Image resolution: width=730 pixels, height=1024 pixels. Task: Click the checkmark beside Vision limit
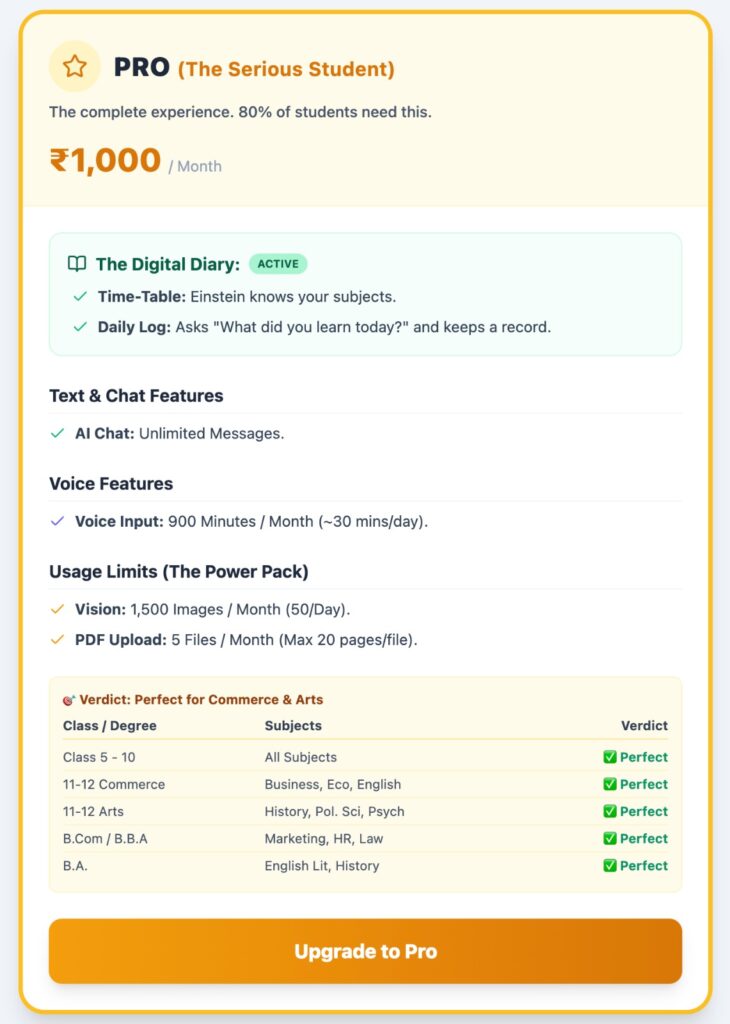coord(58,609)
